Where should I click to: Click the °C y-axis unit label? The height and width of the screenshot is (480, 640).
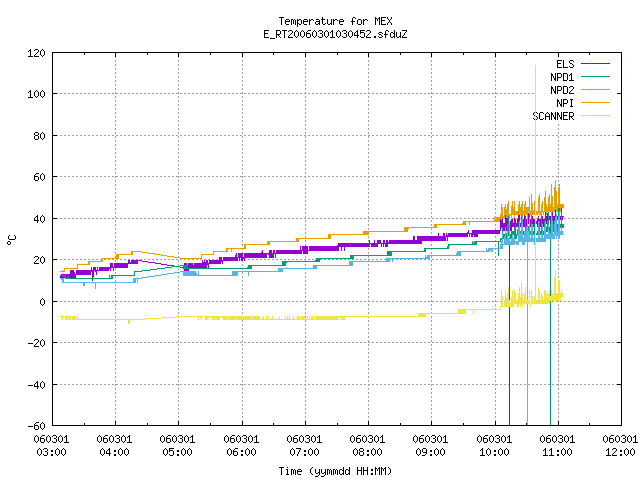click(x=11, y=240)
